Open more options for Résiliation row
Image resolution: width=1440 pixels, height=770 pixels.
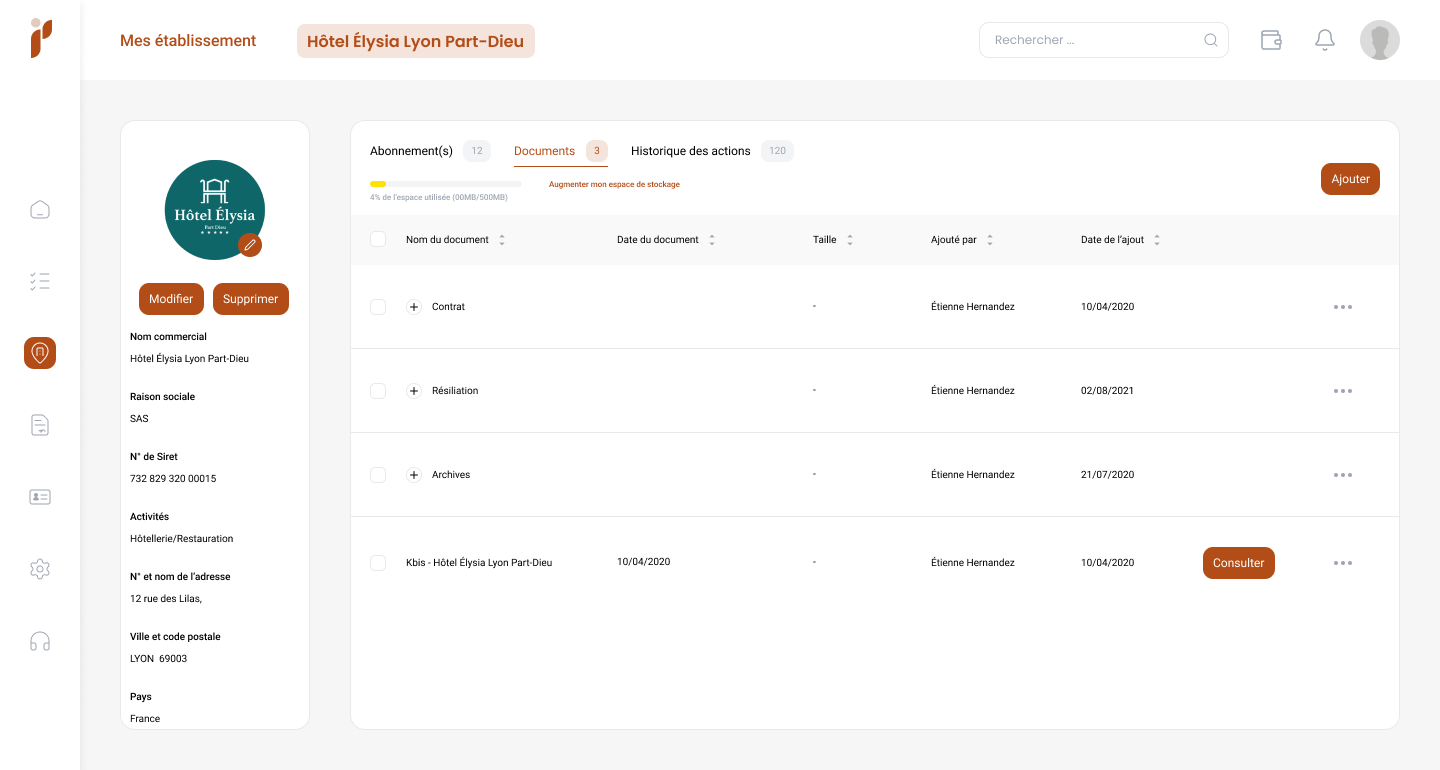click(x=1343, y=391)
